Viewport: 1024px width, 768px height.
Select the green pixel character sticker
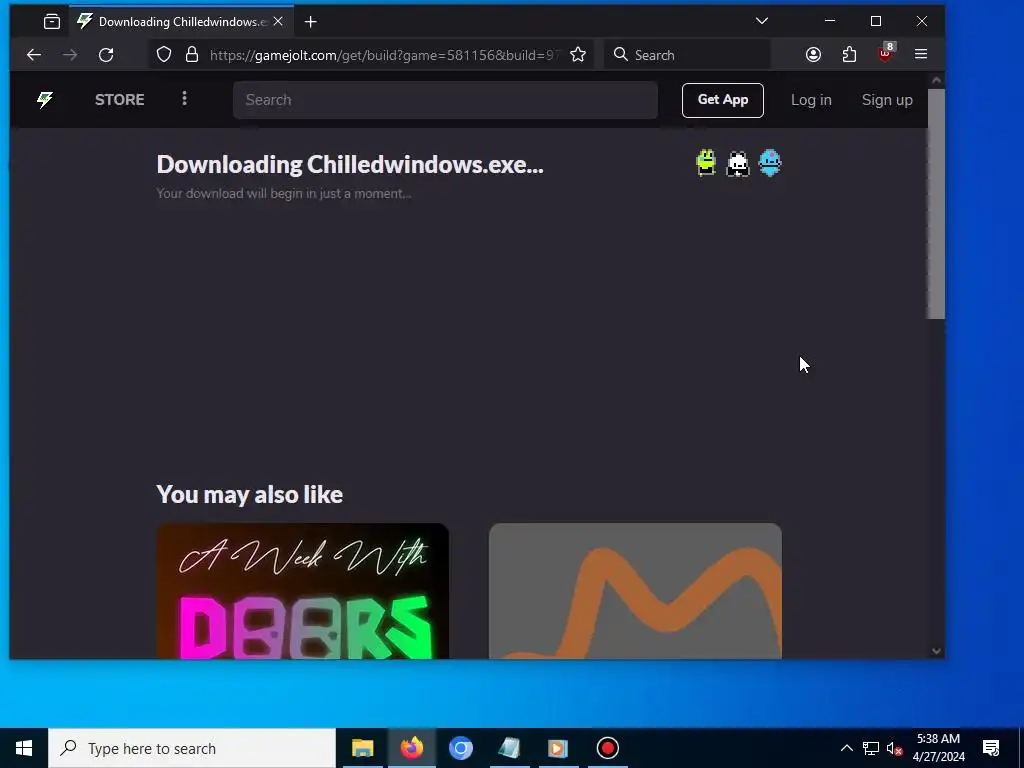tap(706, 163)
